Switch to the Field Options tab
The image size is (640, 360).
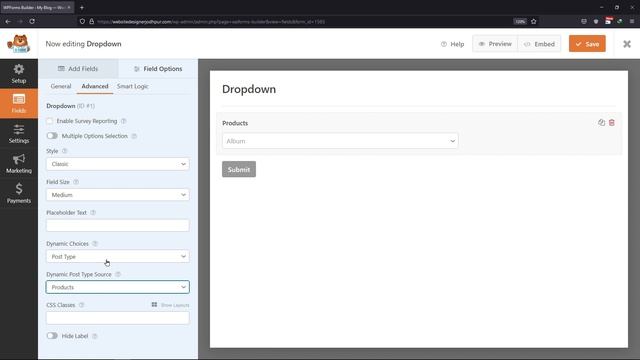158,69
